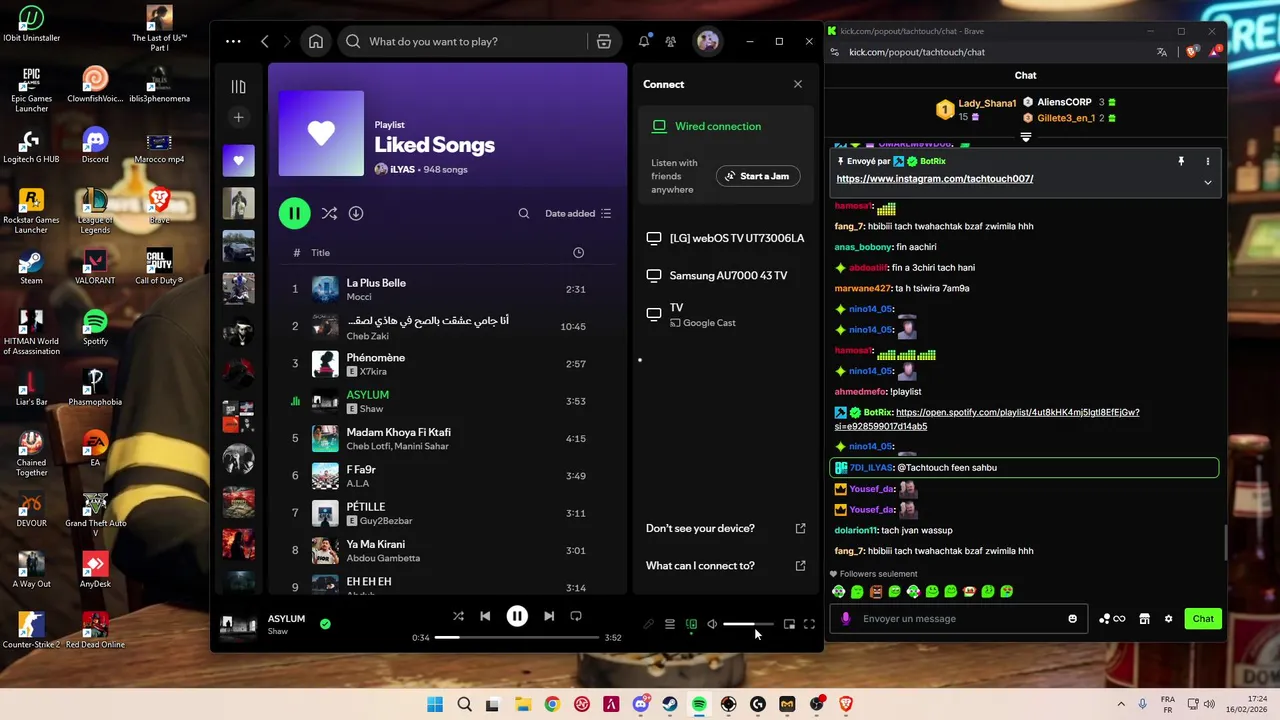Go back with Spotify's left chevron
This screenshot has width=1280, height=720.
coord(265,41)
